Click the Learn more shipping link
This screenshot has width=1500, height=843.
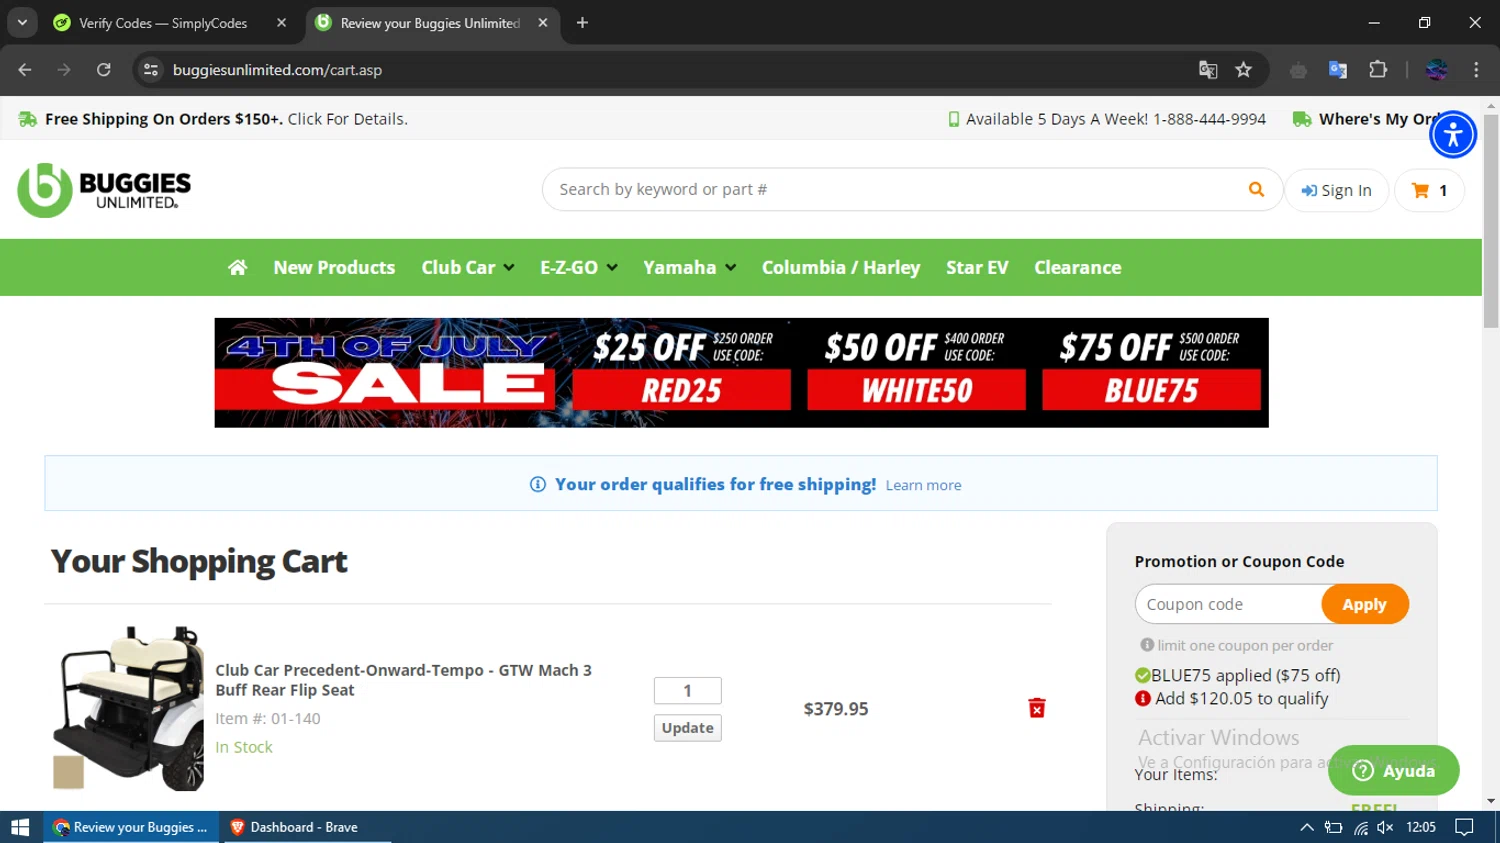coord(923,485)
